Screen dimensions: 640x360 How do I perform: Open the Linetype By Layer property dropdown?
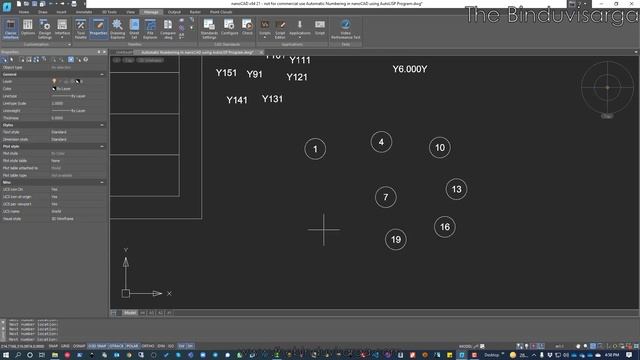[78, 96]
